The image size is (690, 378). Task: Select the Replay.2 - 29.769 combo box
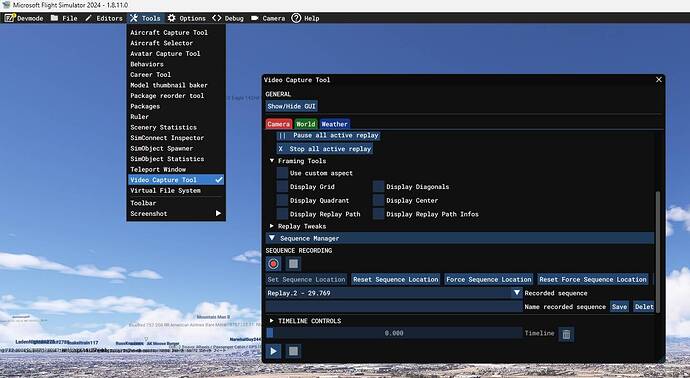pyautogui.click(x=394, y=293)
